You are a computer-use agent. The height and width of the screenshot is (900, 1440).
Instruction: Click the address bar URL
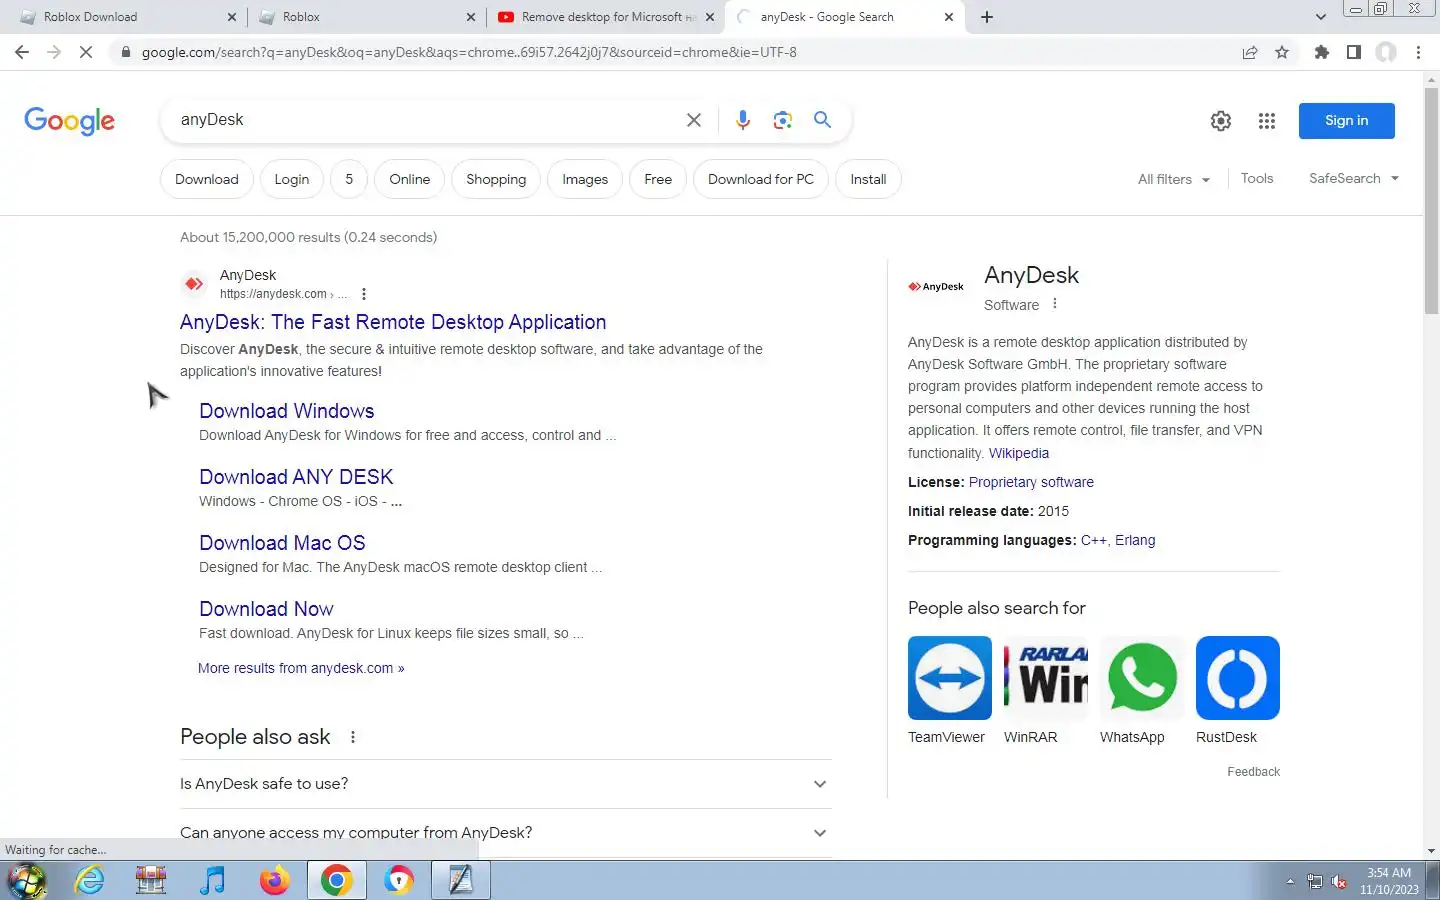click(469, 52)
